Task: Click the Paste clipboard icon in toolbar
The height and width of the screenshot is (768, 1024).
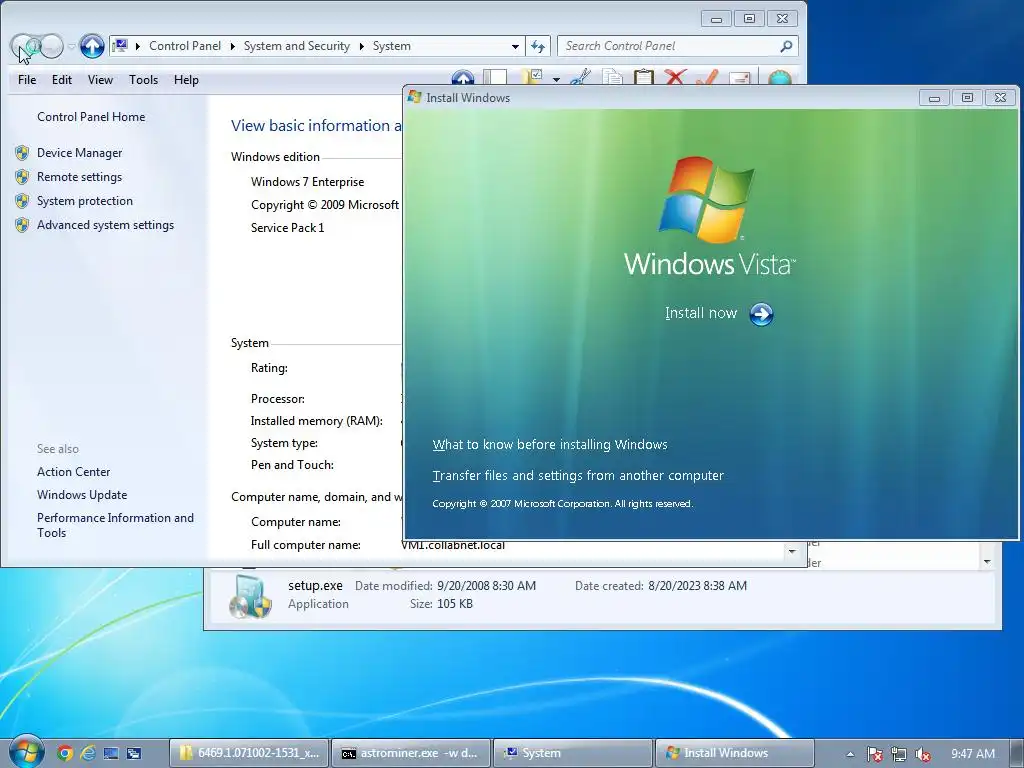Action: (644, 78)
